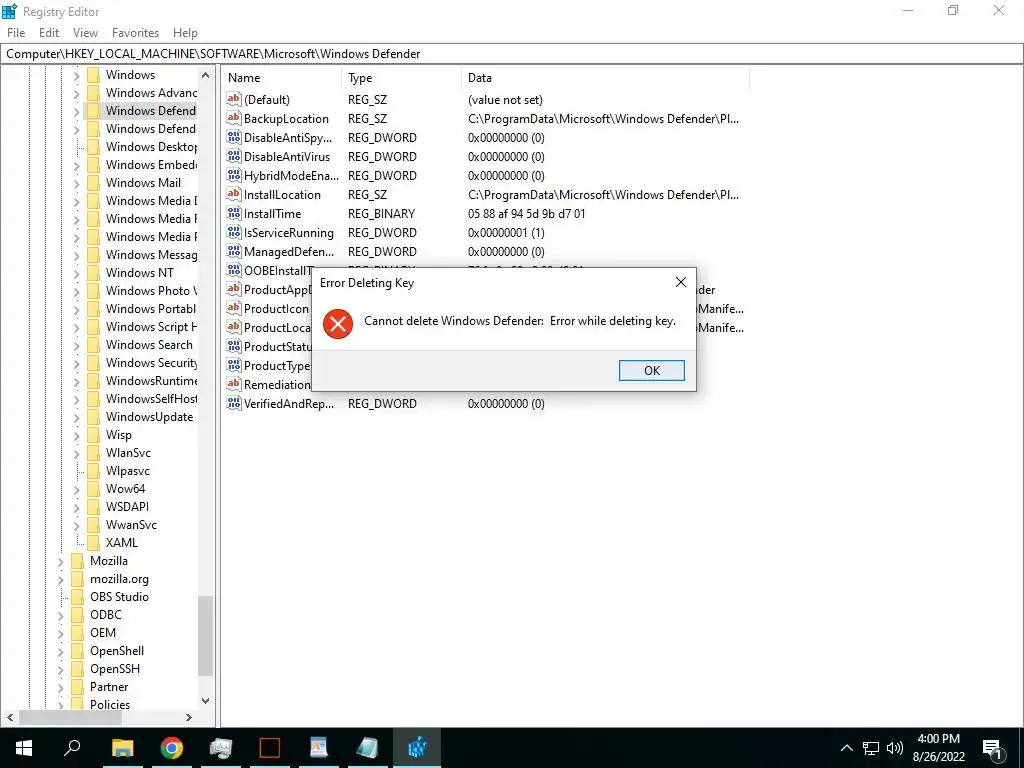The width and height of the screenshot is (1024, 768).
Task: Click the tree scroll up arrow
Action: click(x=206, y=75)
